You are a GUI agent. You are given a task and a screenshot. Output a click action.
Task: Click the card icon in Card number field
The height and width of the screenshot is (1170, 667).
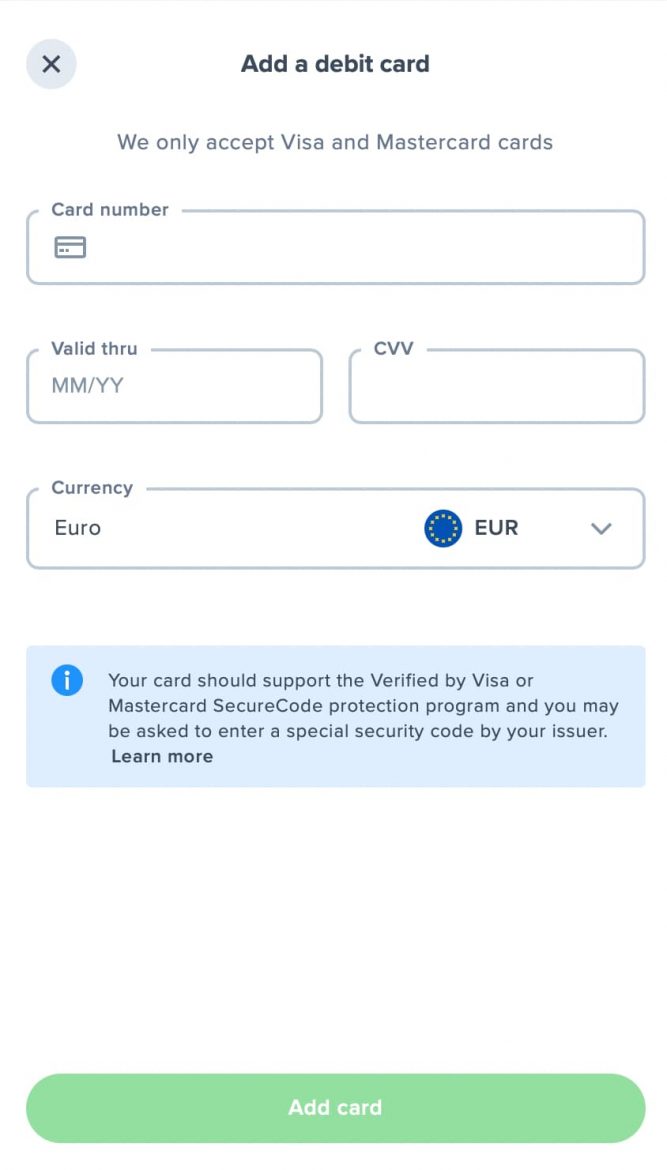pos(70,247)
